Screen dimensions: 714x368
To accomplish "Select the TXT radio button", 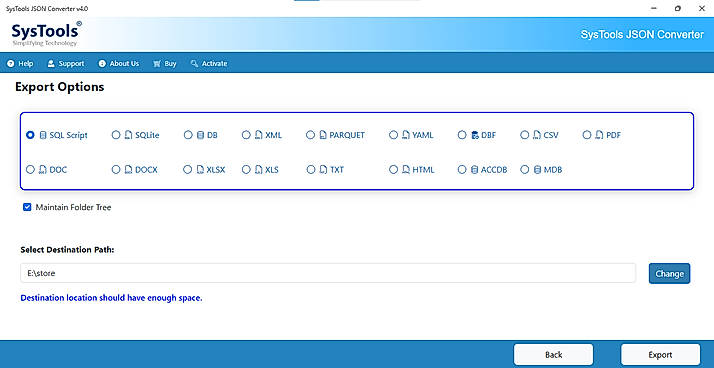I will click(311, 170).
